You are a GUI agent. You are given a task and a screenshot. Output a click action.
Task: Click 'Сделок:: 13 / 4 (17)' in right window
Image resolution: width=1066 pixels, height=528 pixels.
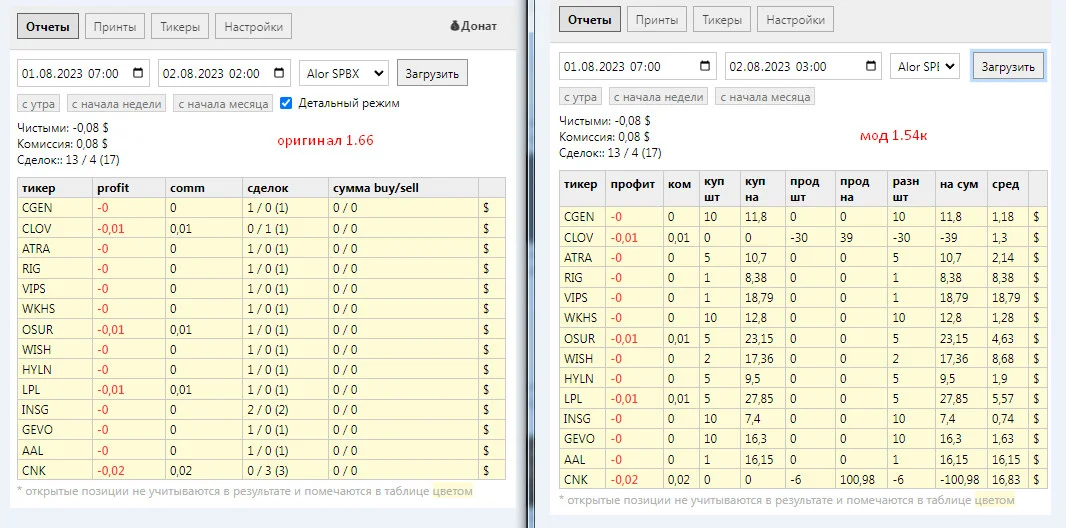tap(610, 153)
